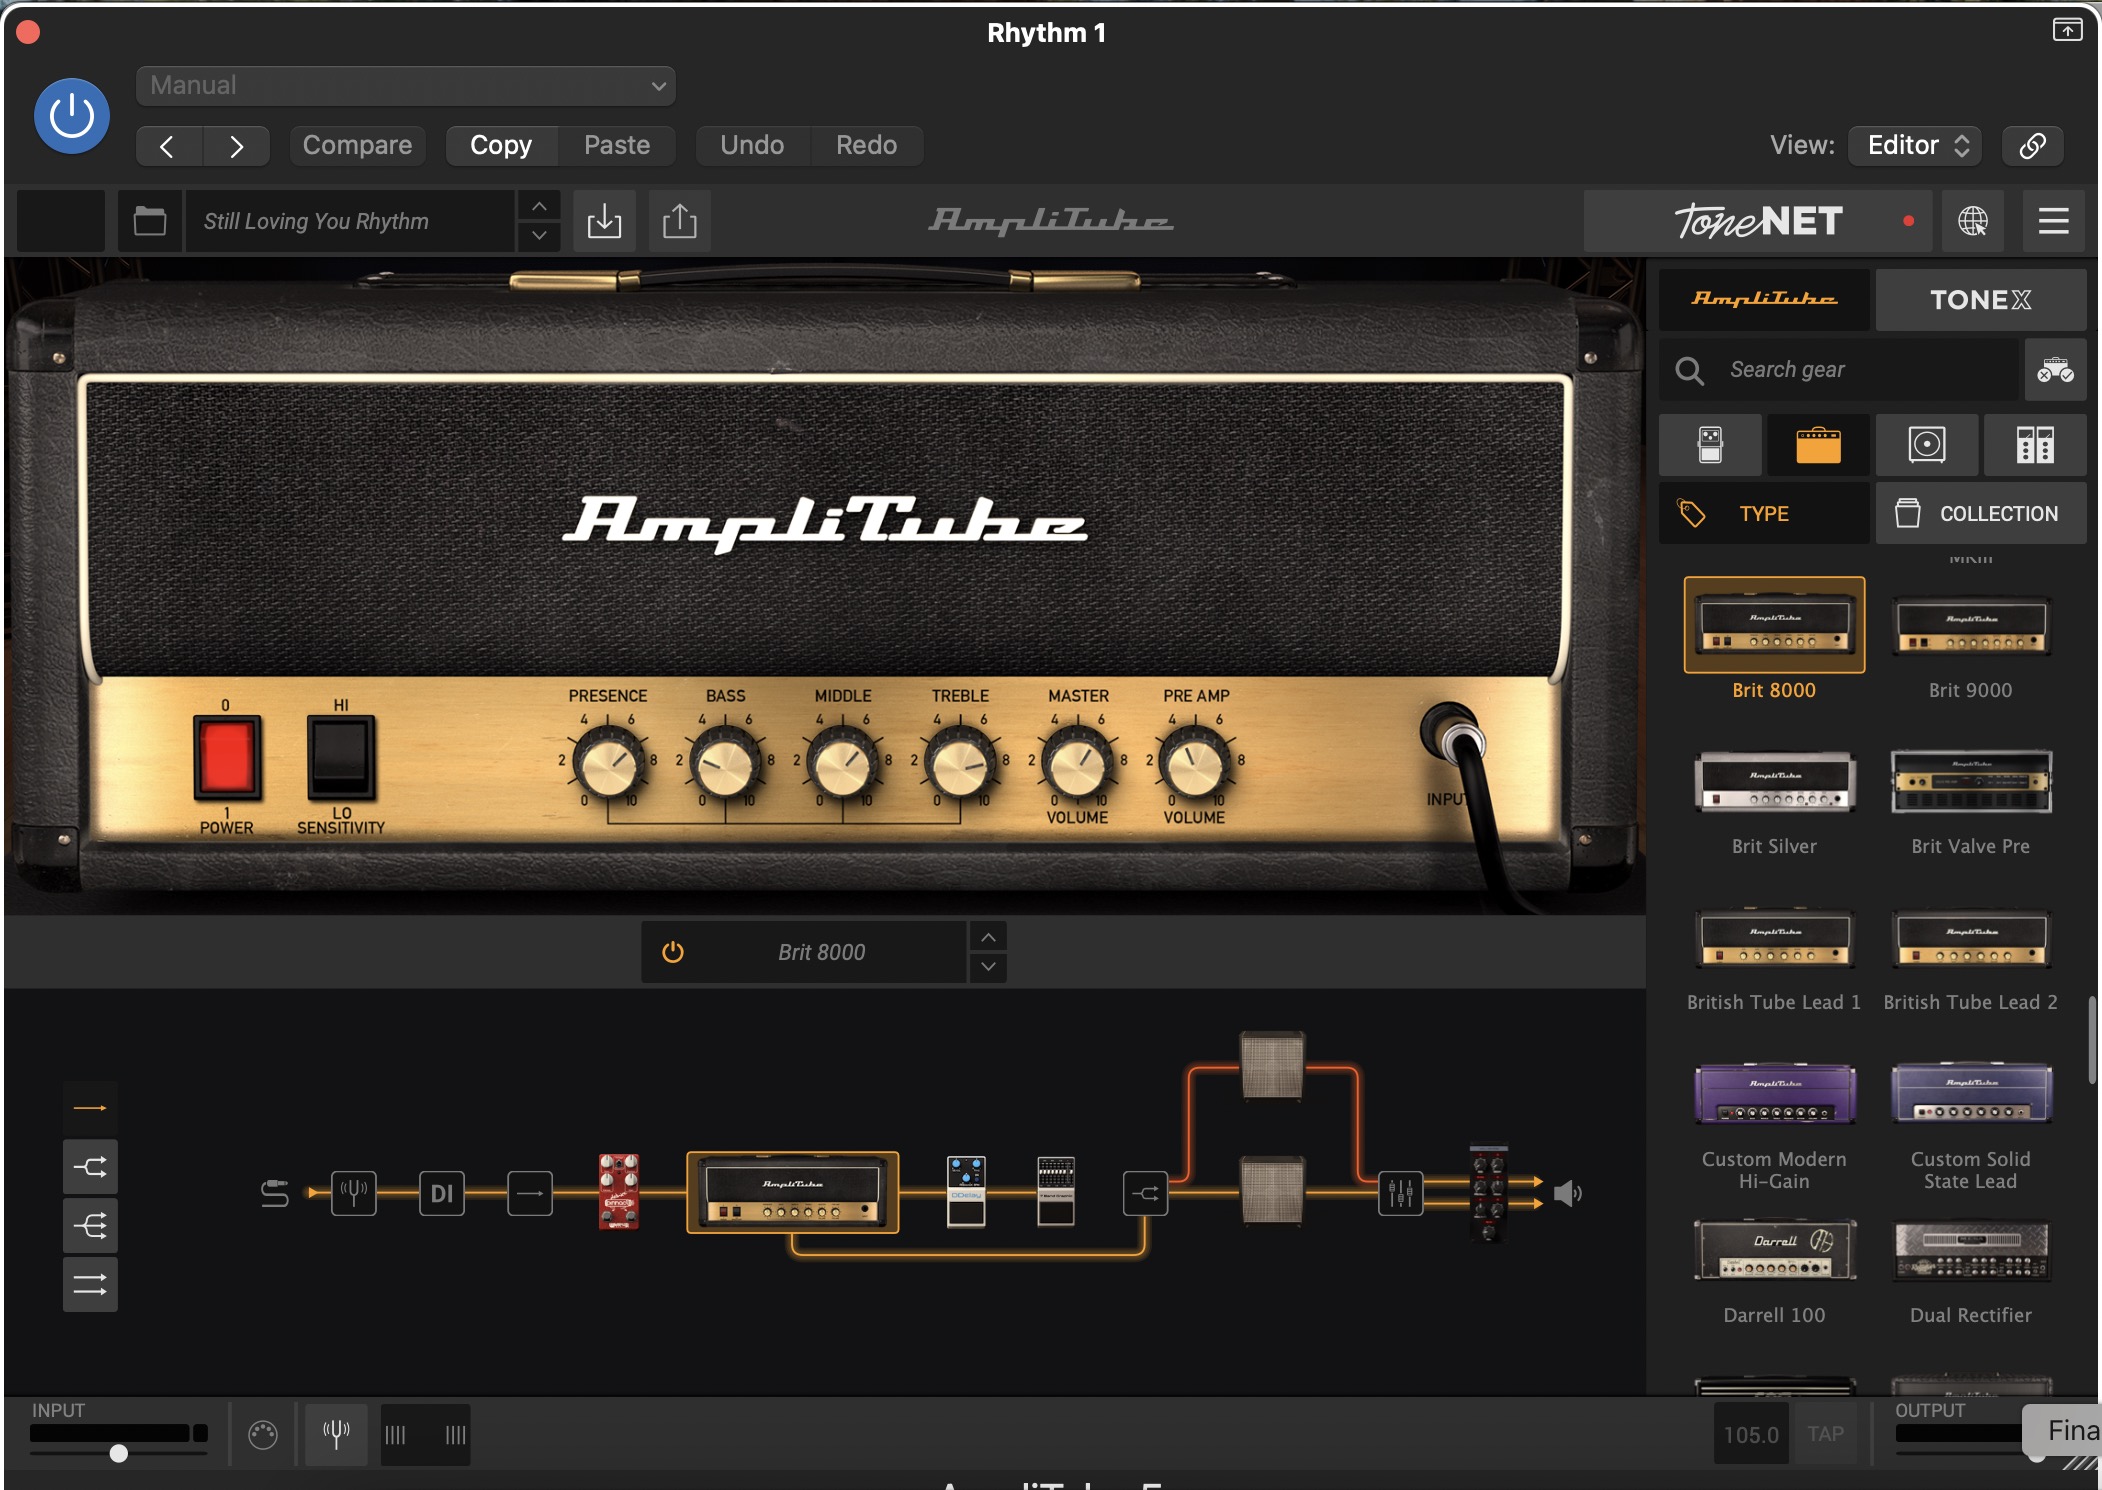Select the TYPE filter tab
The image size is (2102, 1490).
(1764, 513)
